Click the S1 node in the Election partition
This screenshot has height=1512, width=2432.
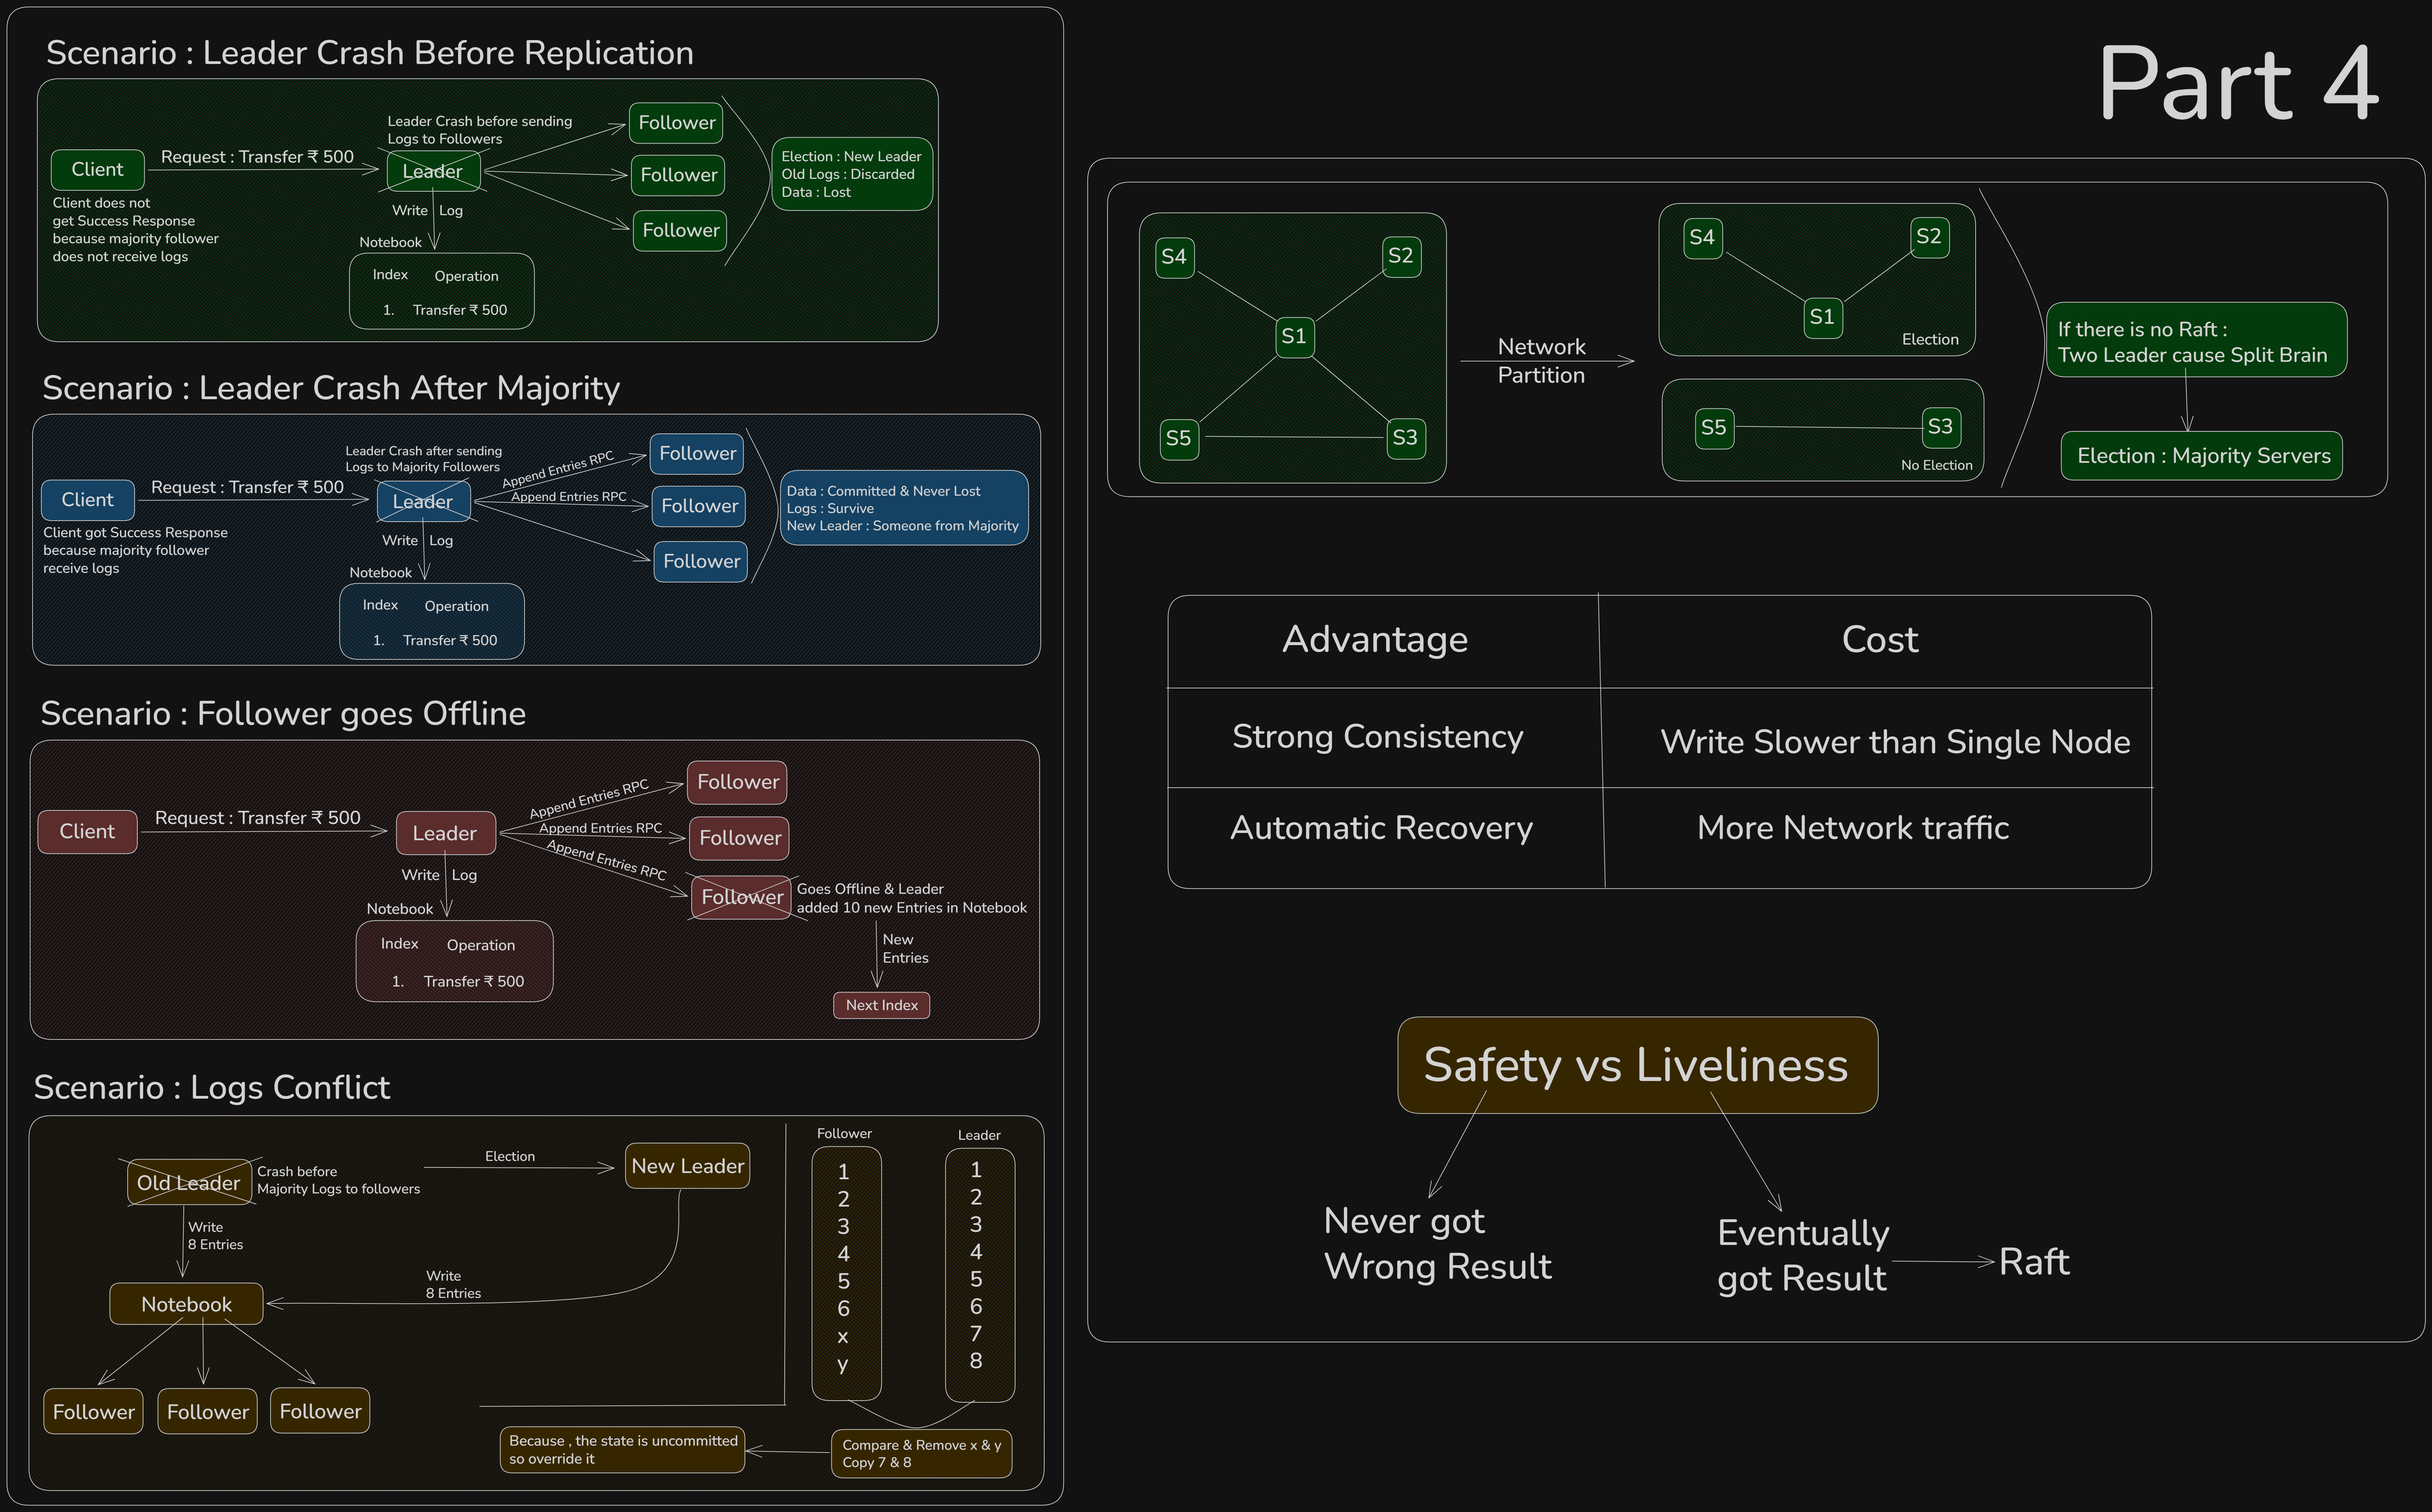pos(1823,318)
